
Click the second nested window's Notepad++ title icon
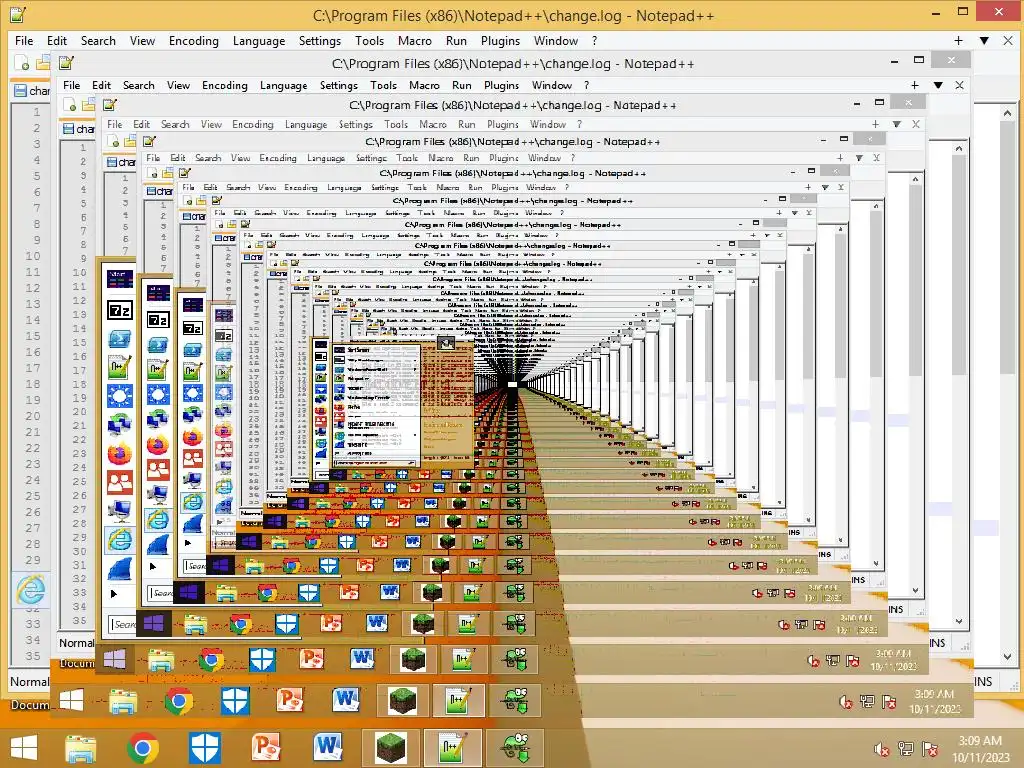pyautogui.click(x=66, y=63)
